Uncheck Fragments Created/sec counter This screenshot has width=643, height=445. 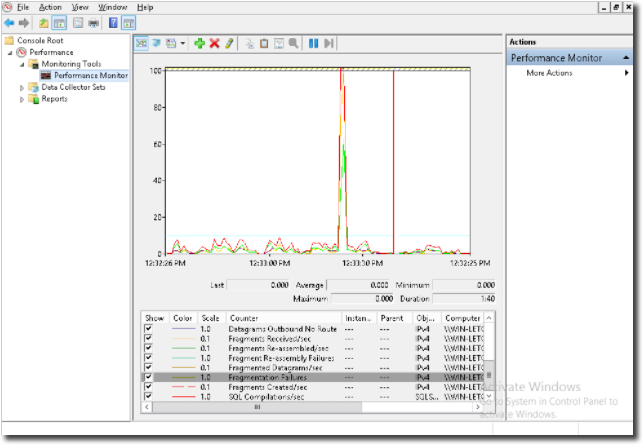point(148,386)
